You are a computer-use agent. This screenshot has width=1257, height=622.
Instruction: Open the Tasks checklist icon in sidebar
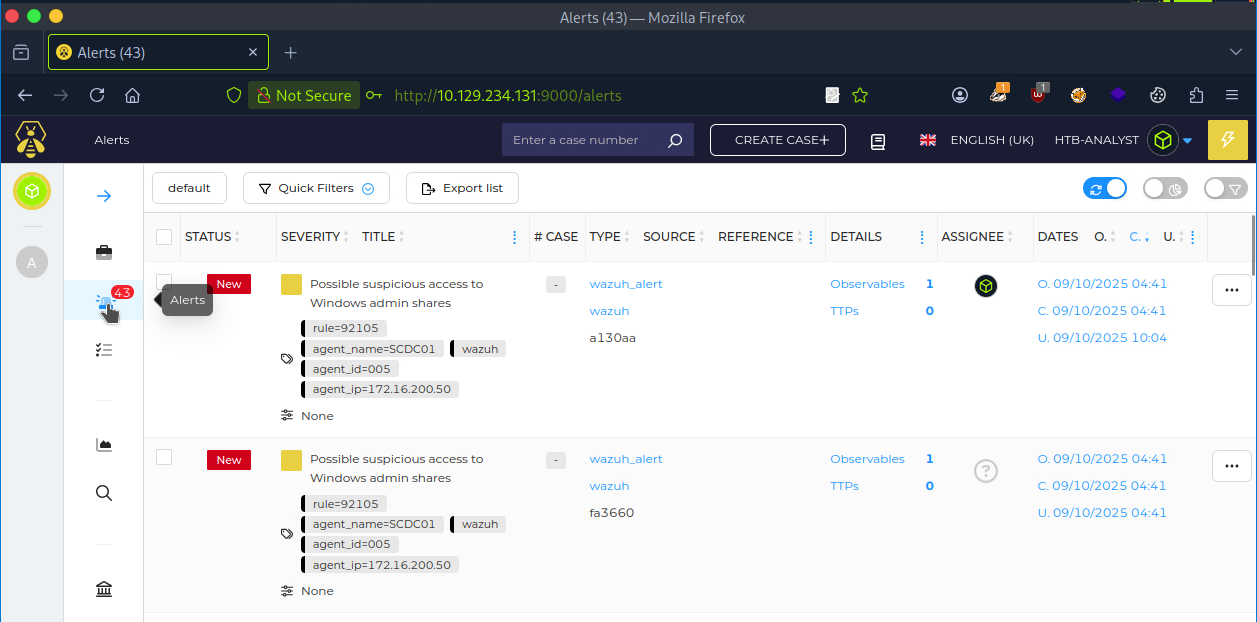pos(104,349)
